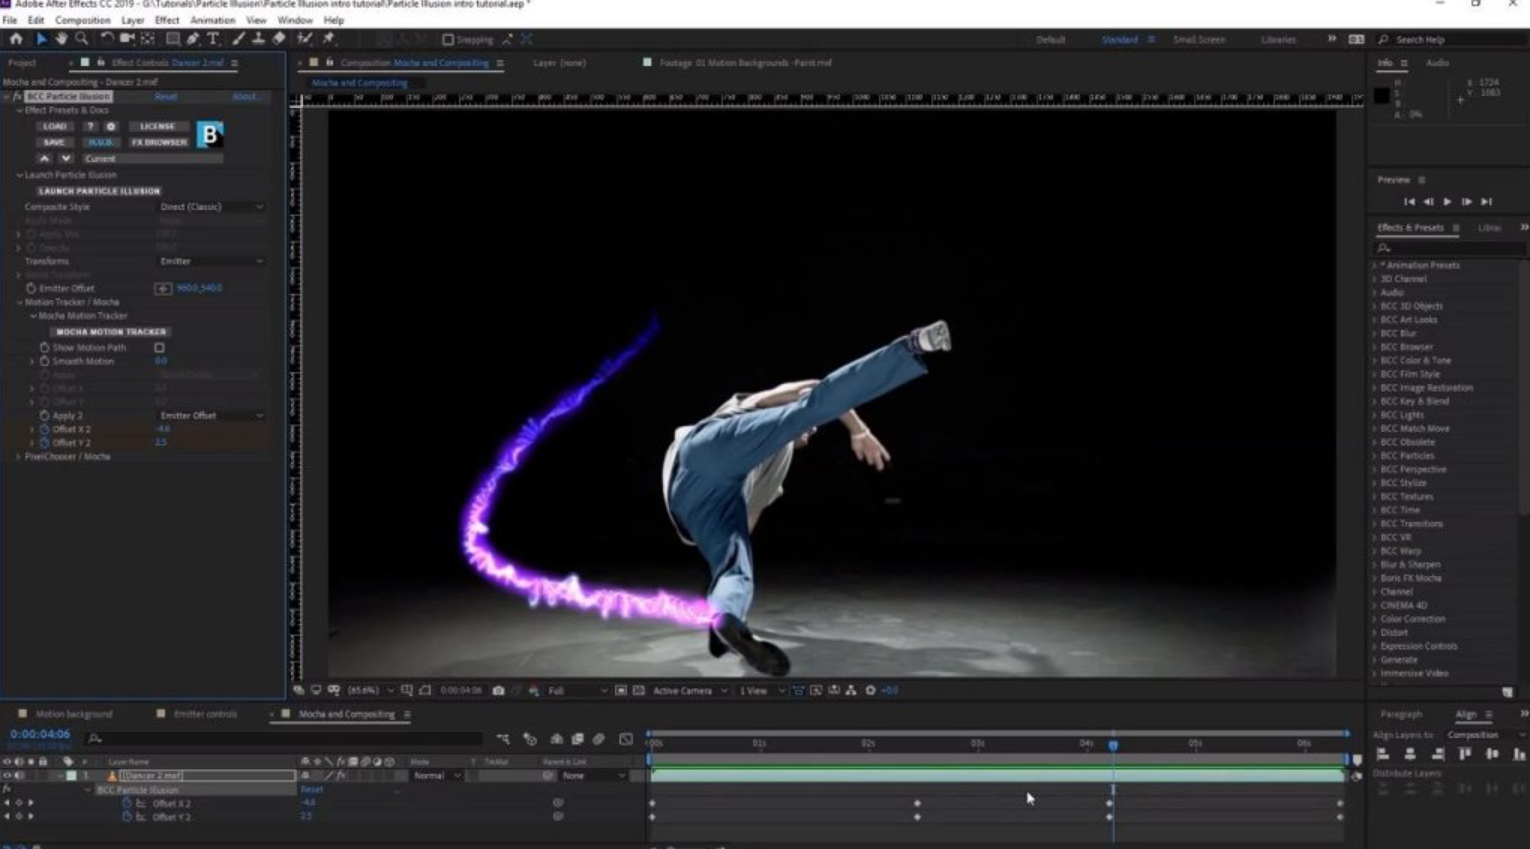The width and height of the screenshot is (1530, 849).
Task: Select the Eraser tool
Action: pyautogui.click(x=279, y=39)
